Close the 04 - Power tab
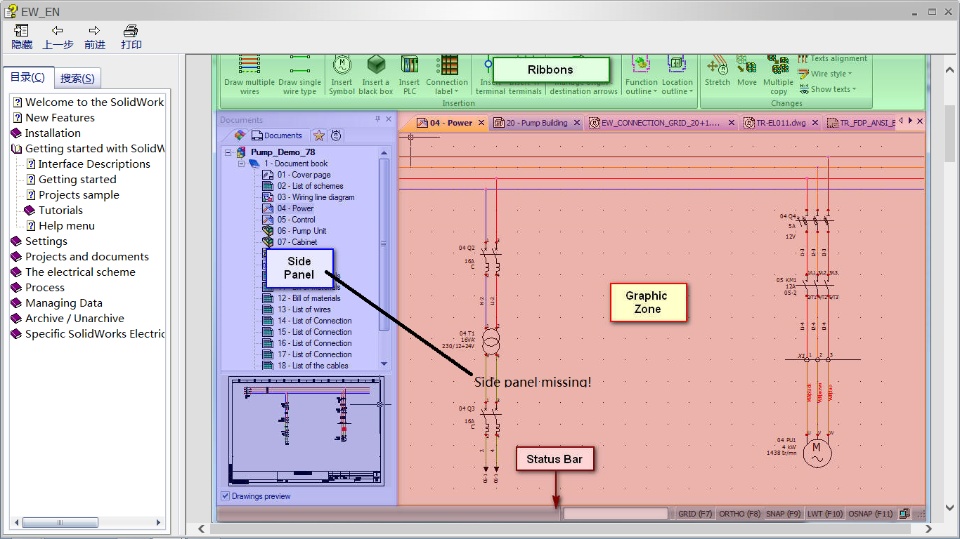960x539 pixels. [x=481, y=122]
